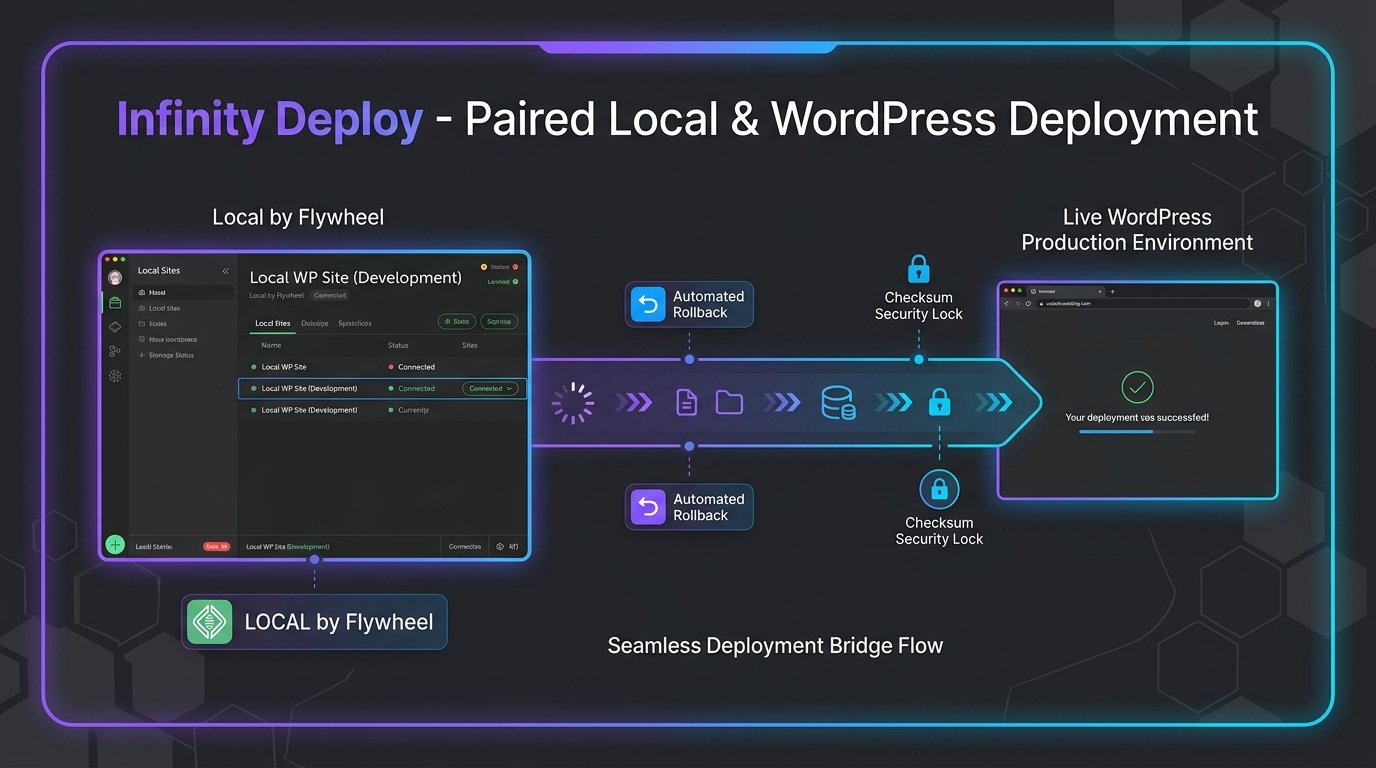Screen dimensions: 1376x768
Task: Open the dotted gear icon in Local's sidebar
Action: (115, 376)
